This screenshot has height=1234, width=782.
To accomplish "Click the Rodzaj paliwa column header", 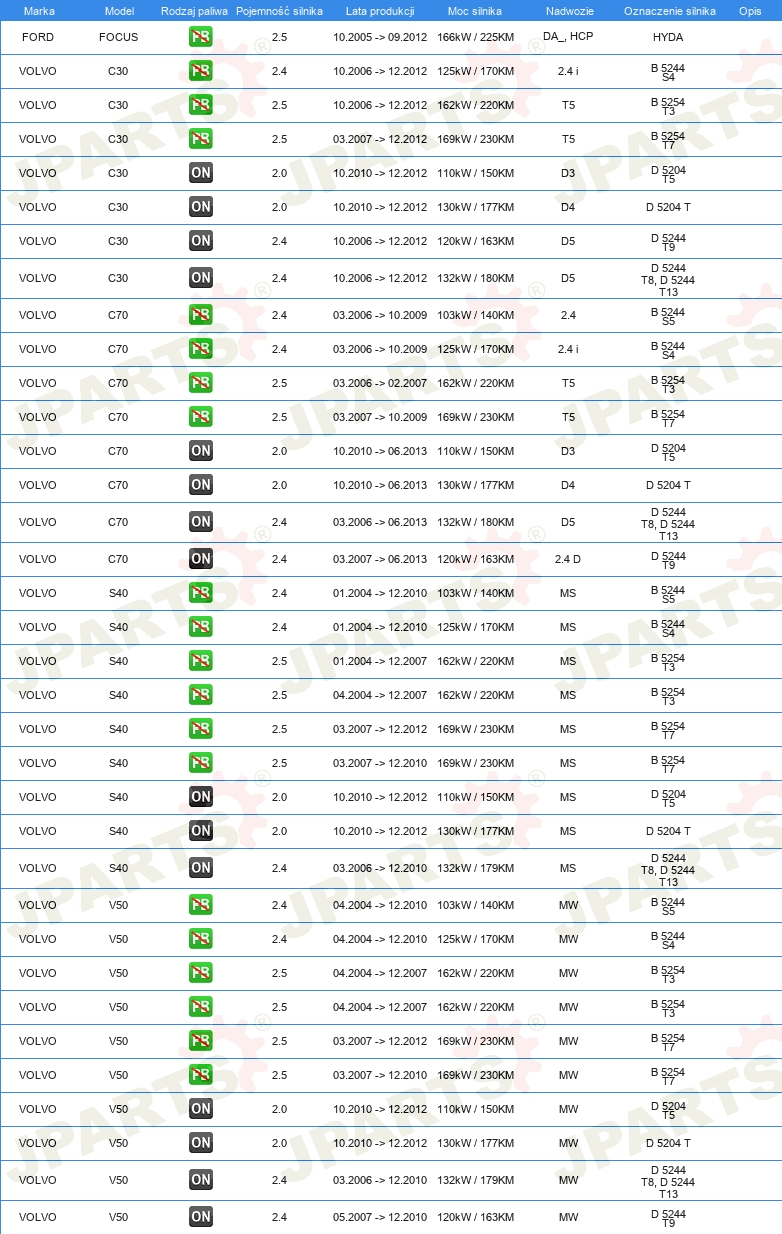I will click(x=194, y=10).
